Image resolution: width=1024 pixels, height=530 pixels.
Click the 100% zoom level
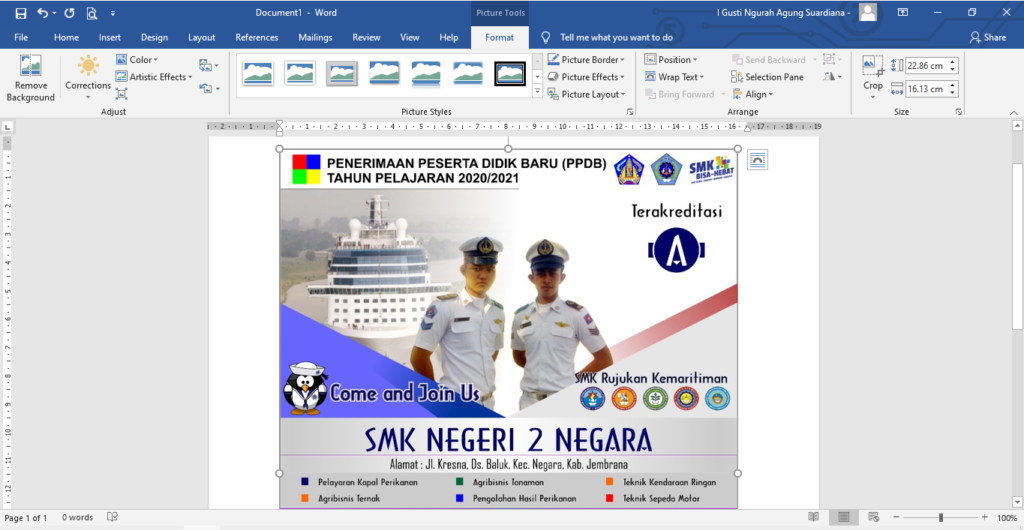click(1006, 518)
